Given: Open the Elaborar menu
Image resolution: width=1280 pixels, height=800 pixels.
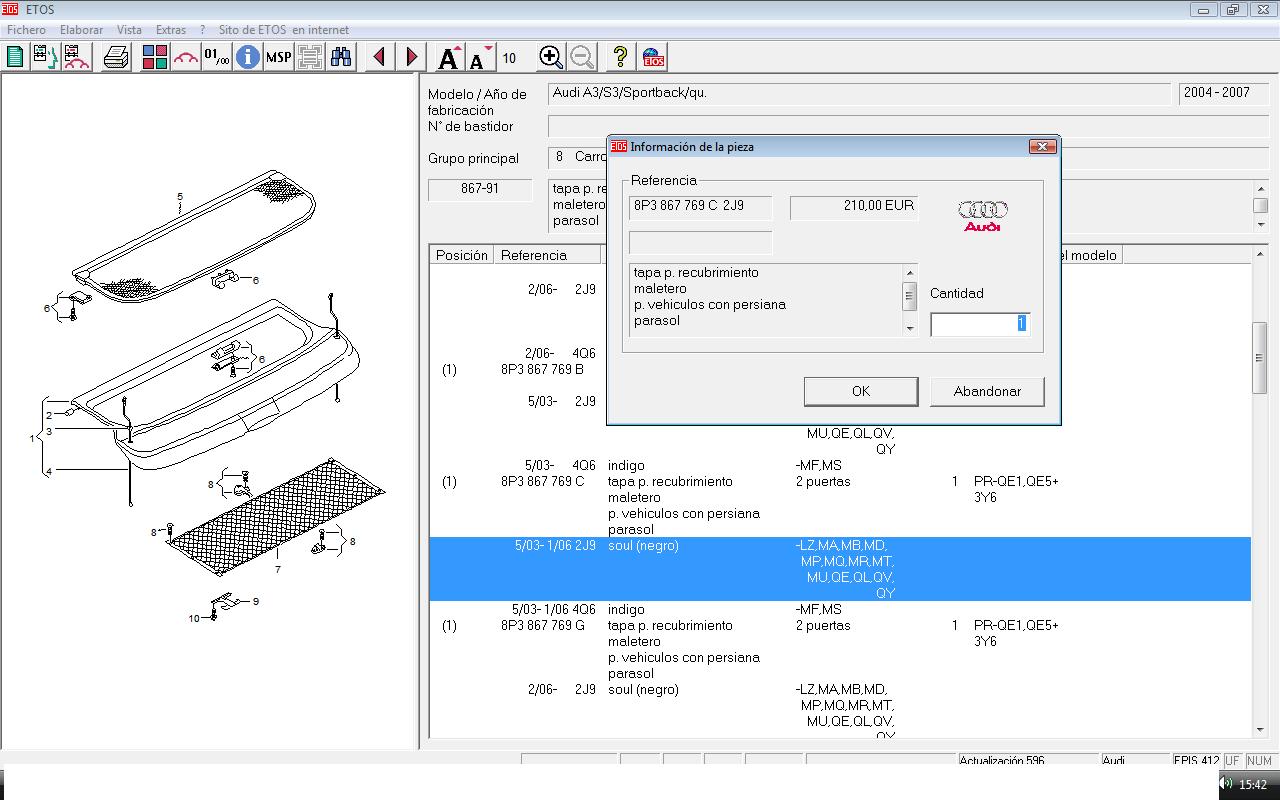Looking at the screenshot, I should (x=81, y=30).
